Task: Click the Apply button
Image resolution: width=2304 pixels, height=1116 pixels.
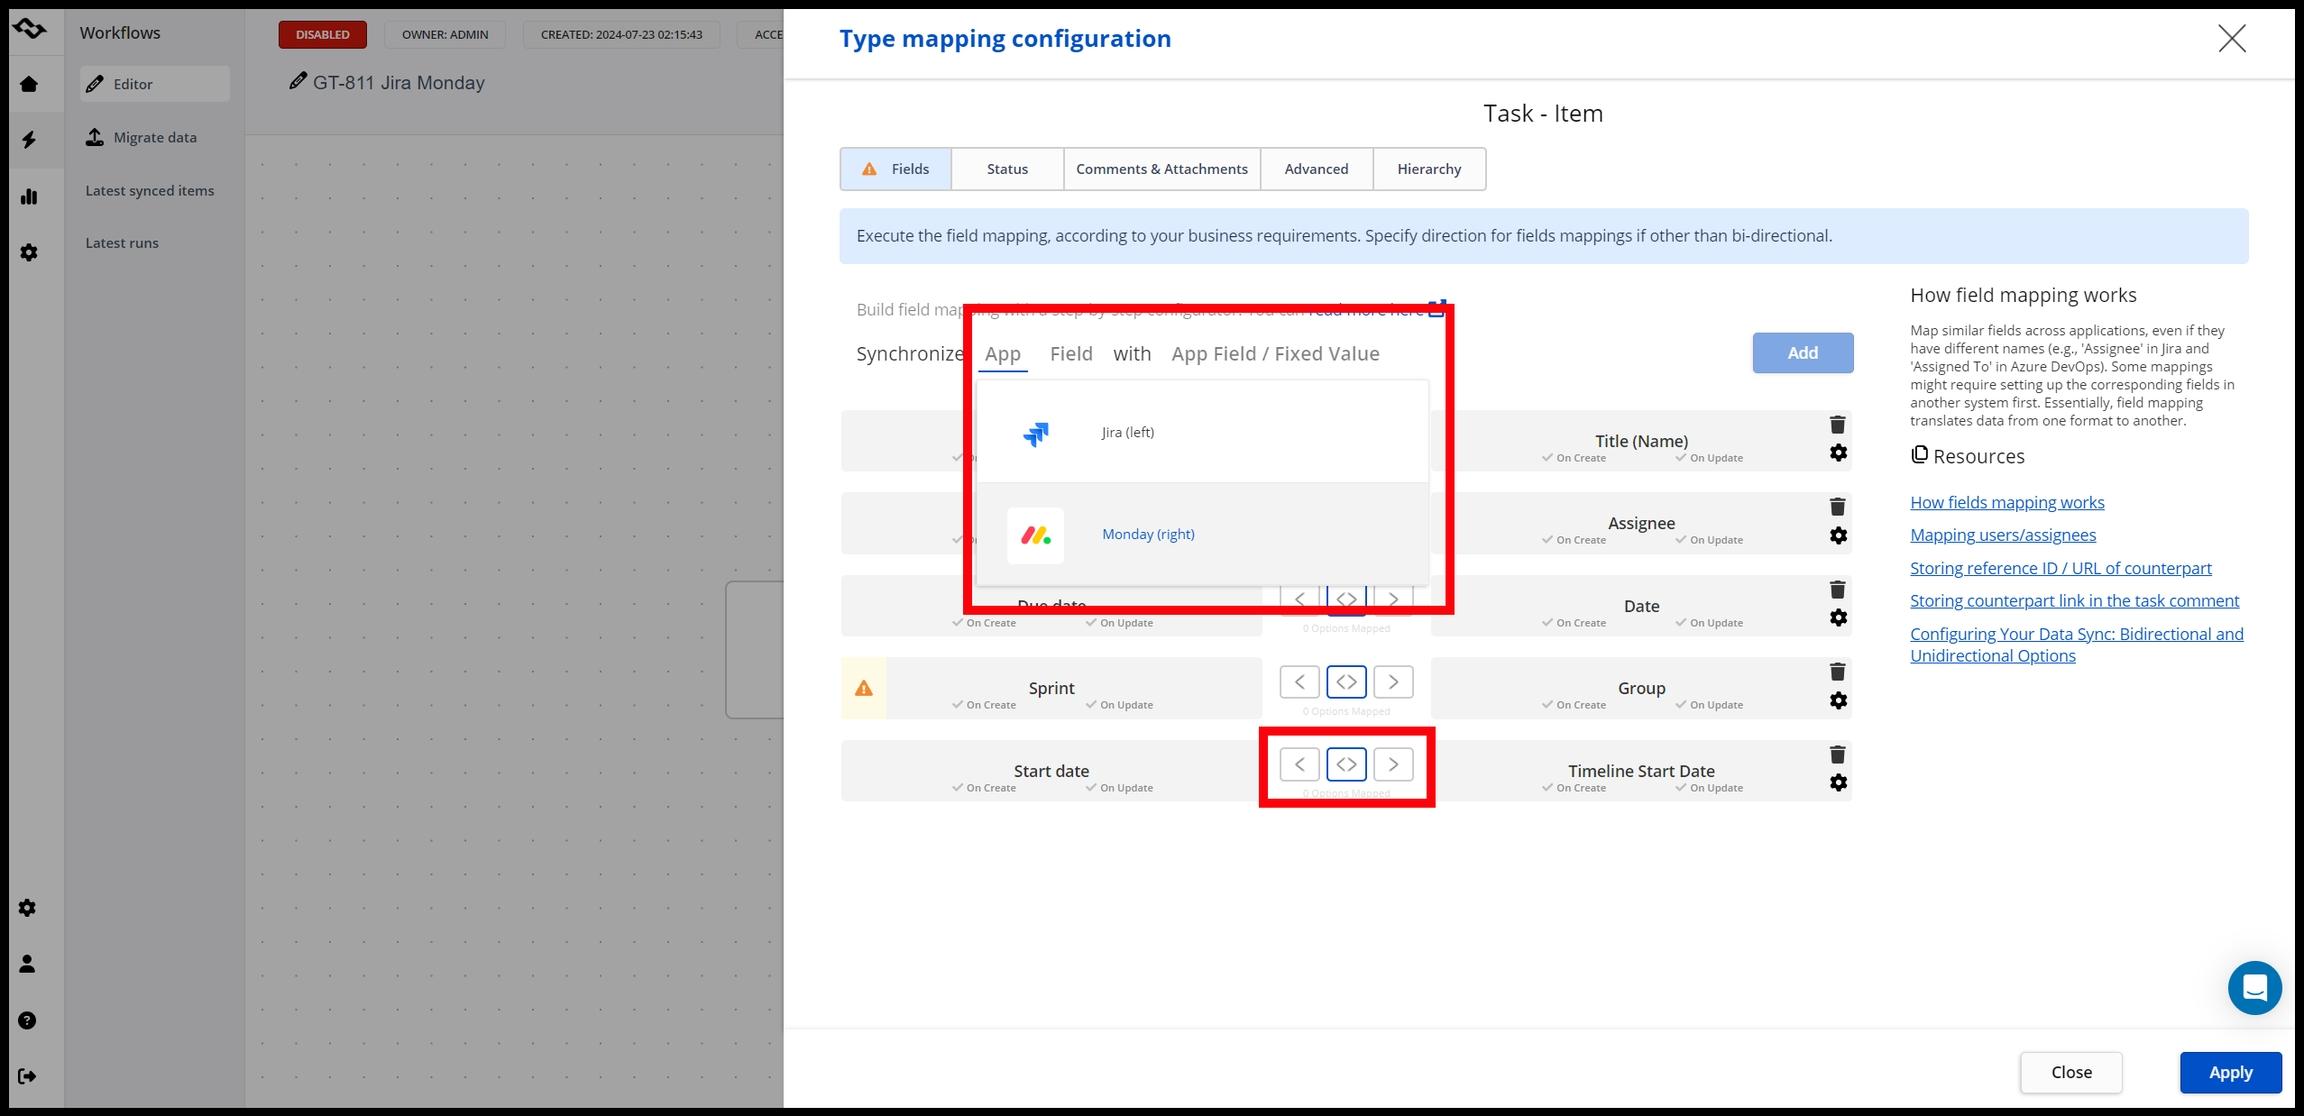Action: pyautogui.click(x=2230, y=1072)
